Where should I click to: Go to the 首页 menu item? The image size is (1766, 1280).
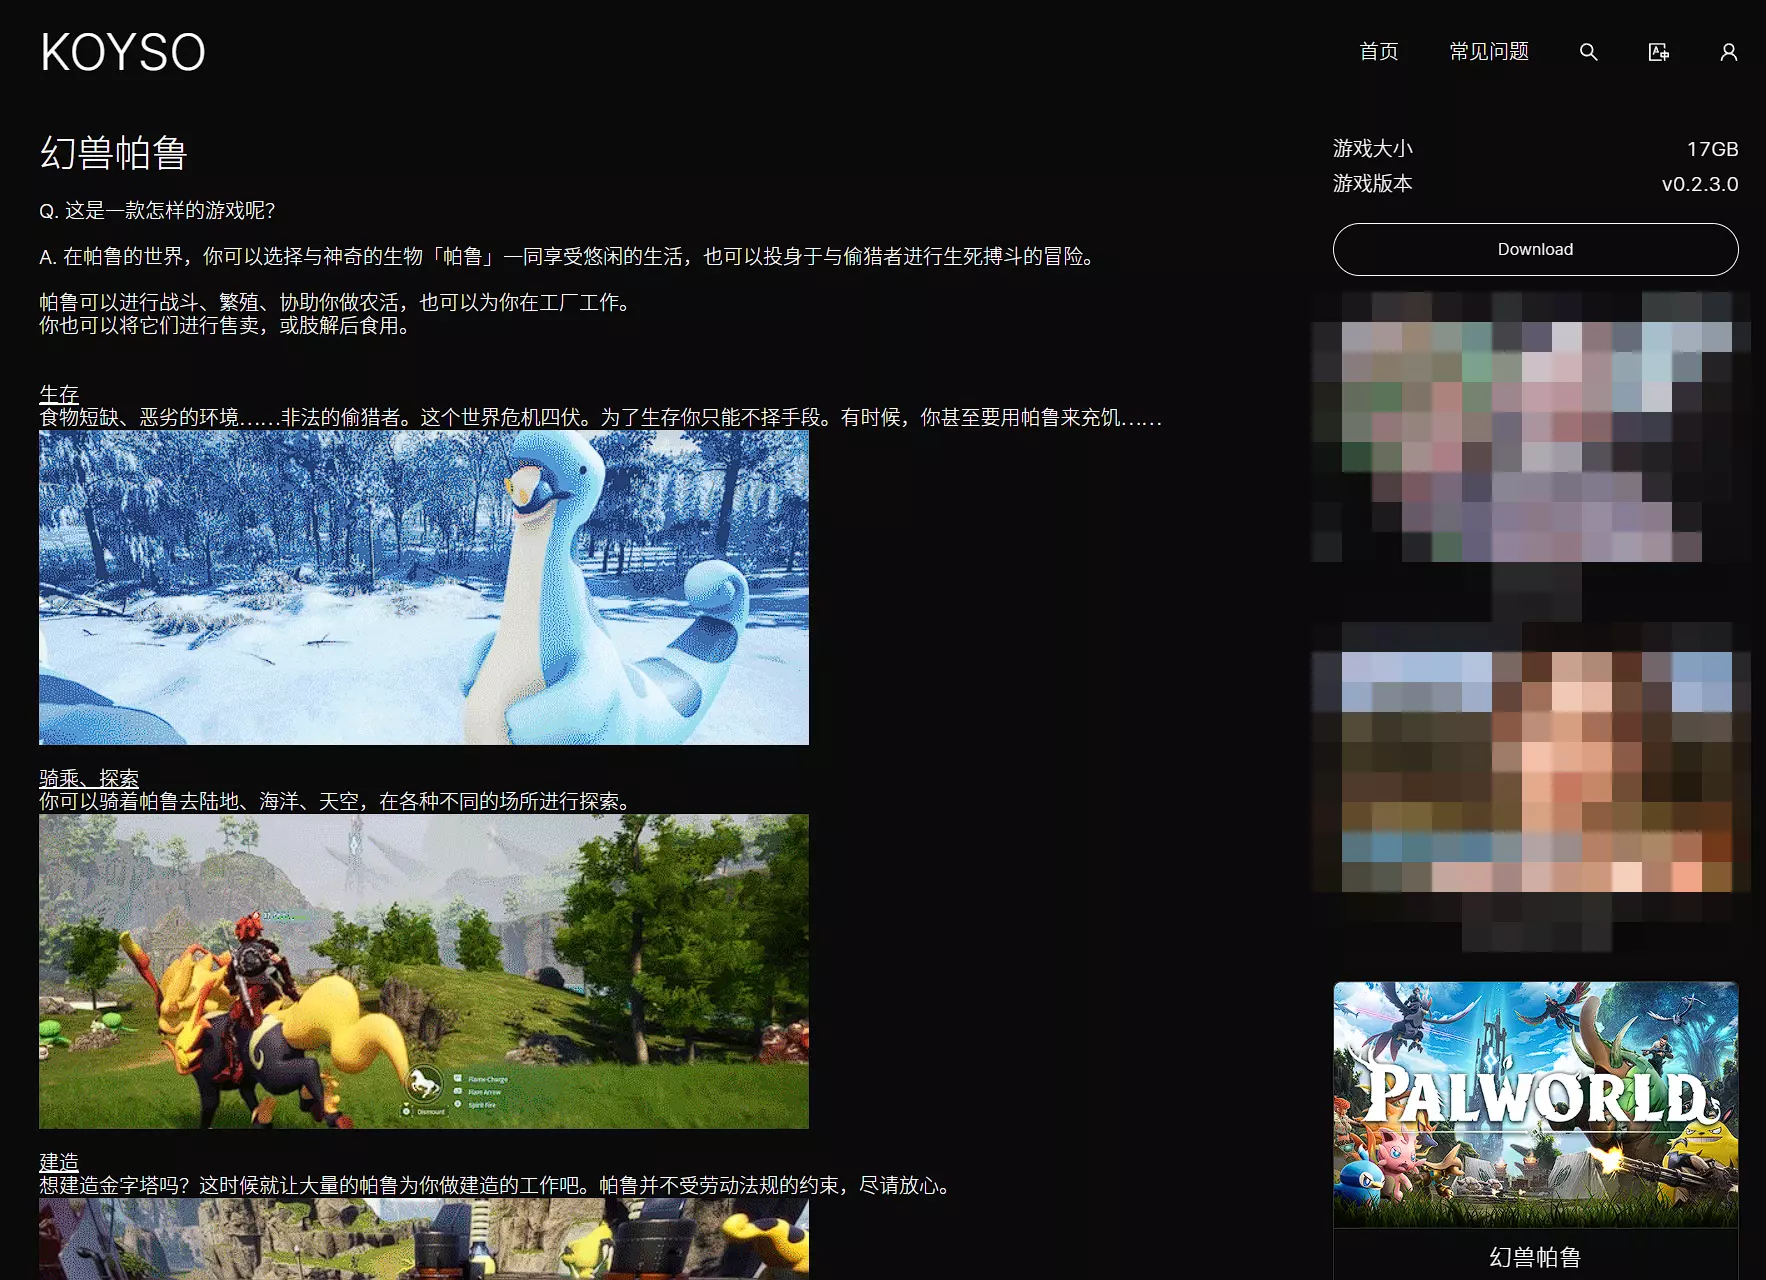[1379, 52]
